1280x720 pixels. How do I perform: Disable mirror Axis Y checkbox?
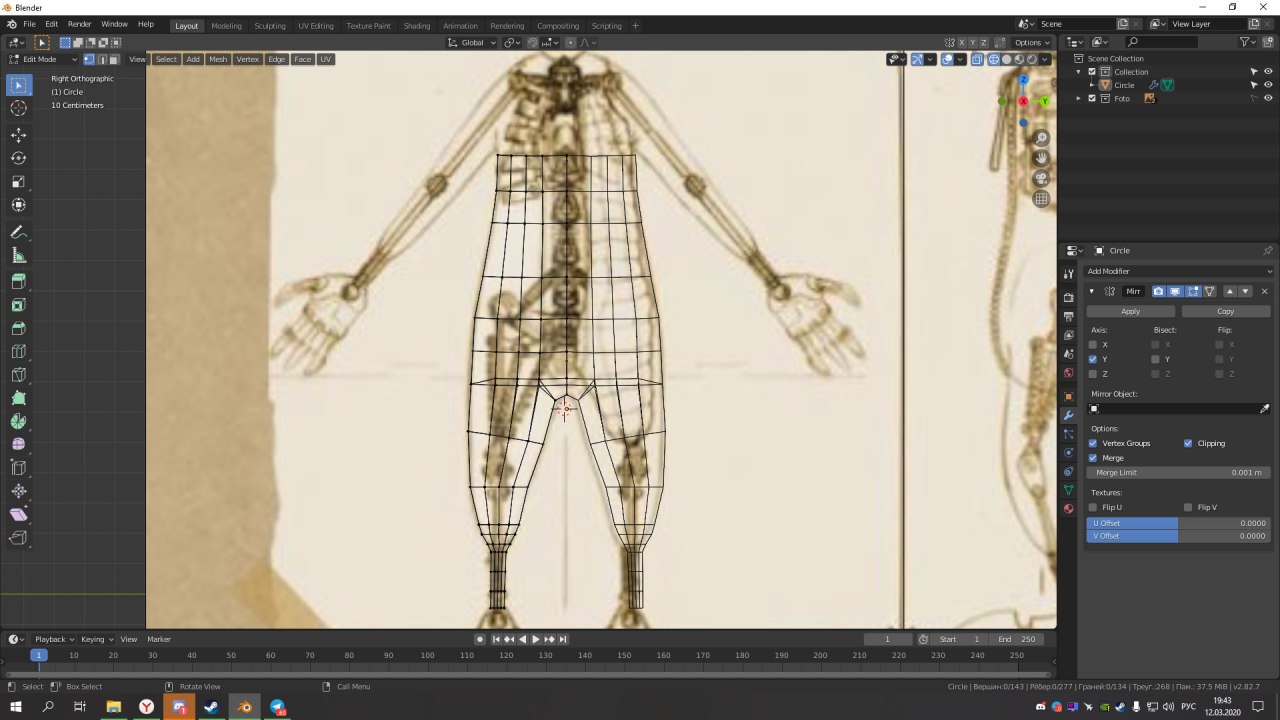click(1093, 359)
